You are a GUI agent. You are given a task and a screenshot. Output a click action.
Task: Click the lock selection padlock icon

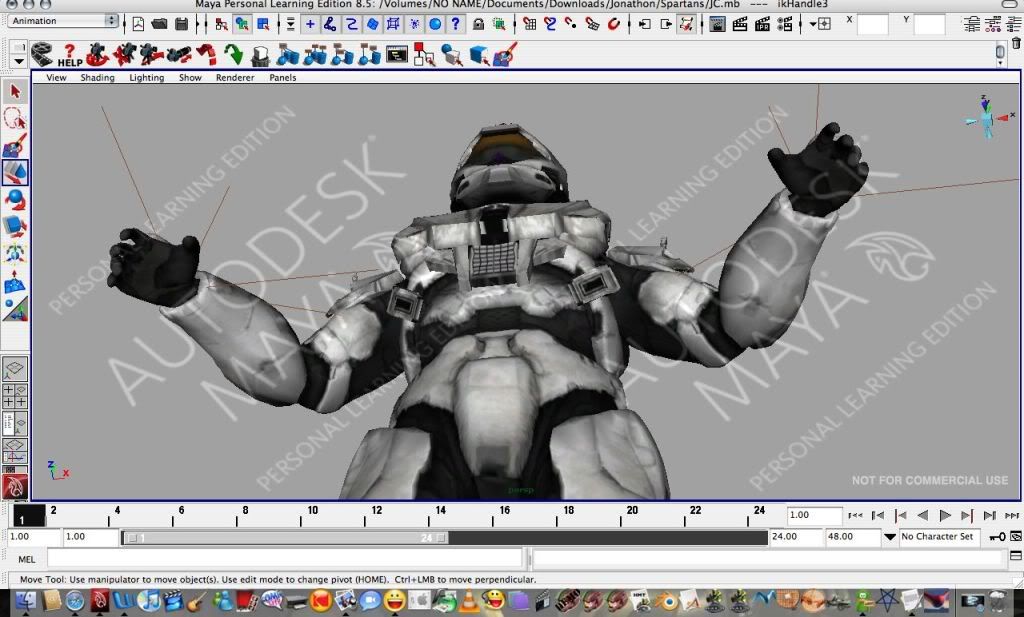479,24
